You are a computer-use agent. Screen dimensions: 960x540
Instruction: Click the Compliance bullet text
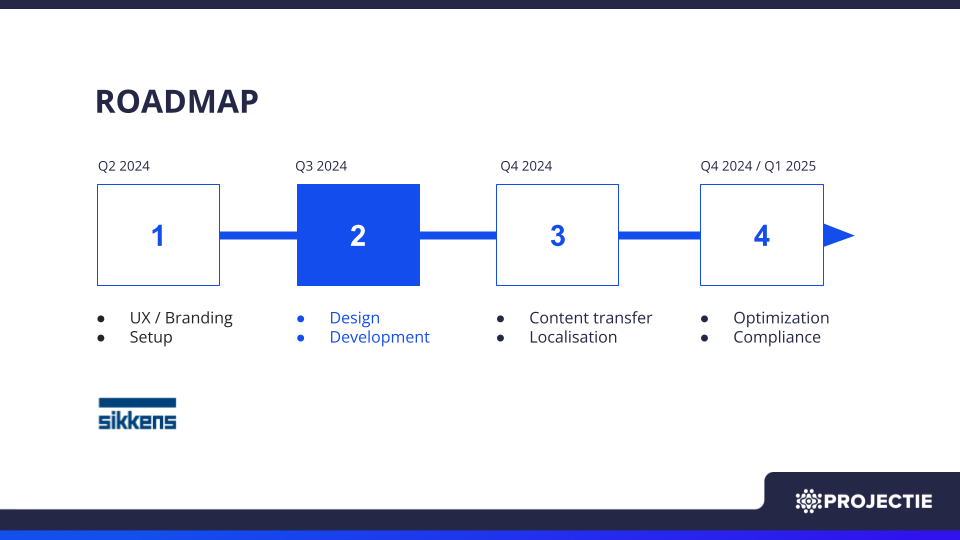[776, 337]
